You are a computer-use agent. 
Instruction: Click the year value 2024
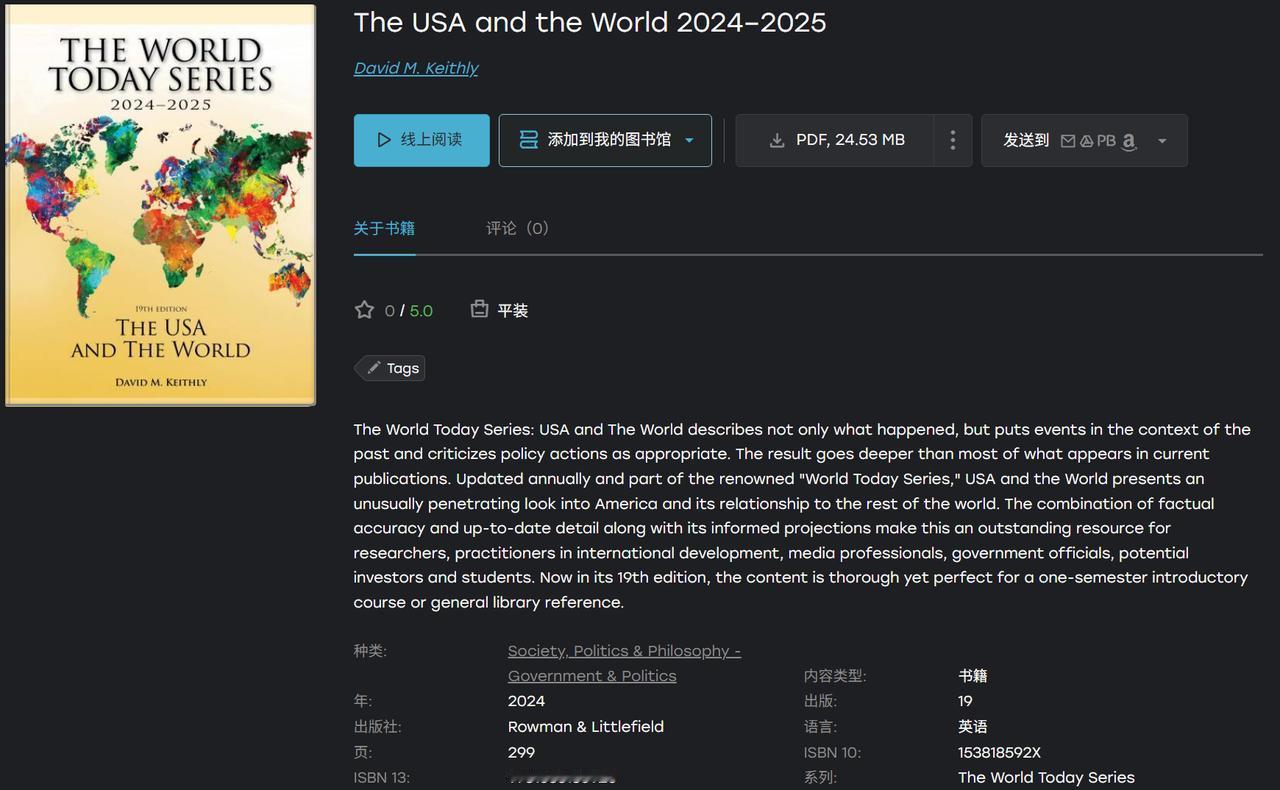526,701
